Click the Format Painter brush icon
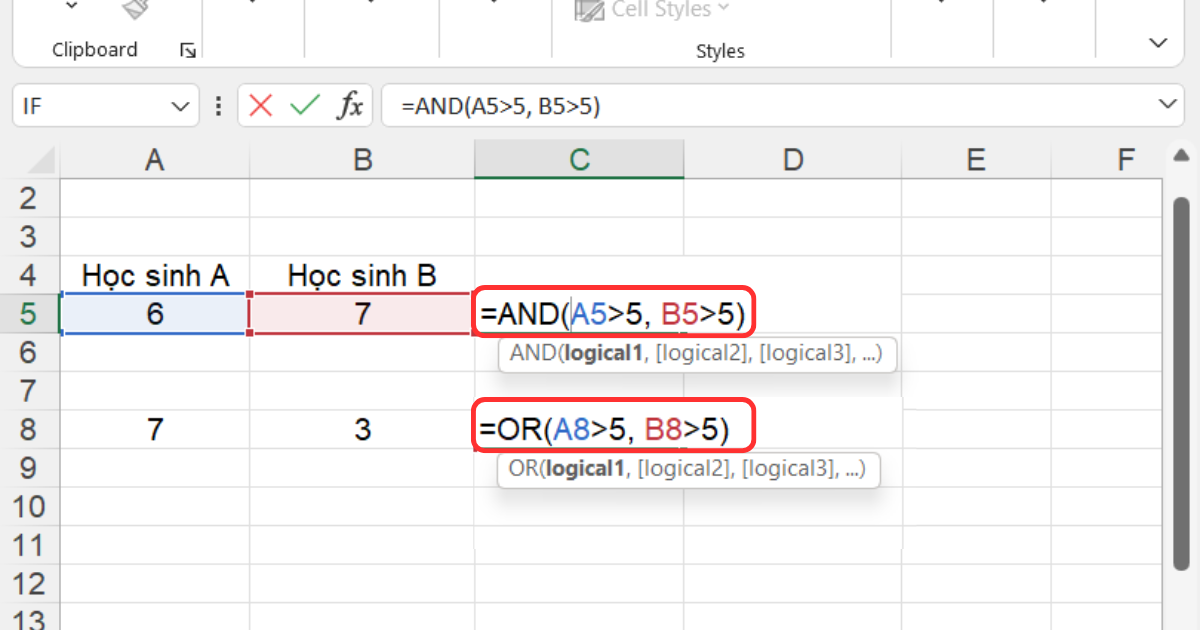The height and width of the screenshot is (630, 1200). (135, 10)
